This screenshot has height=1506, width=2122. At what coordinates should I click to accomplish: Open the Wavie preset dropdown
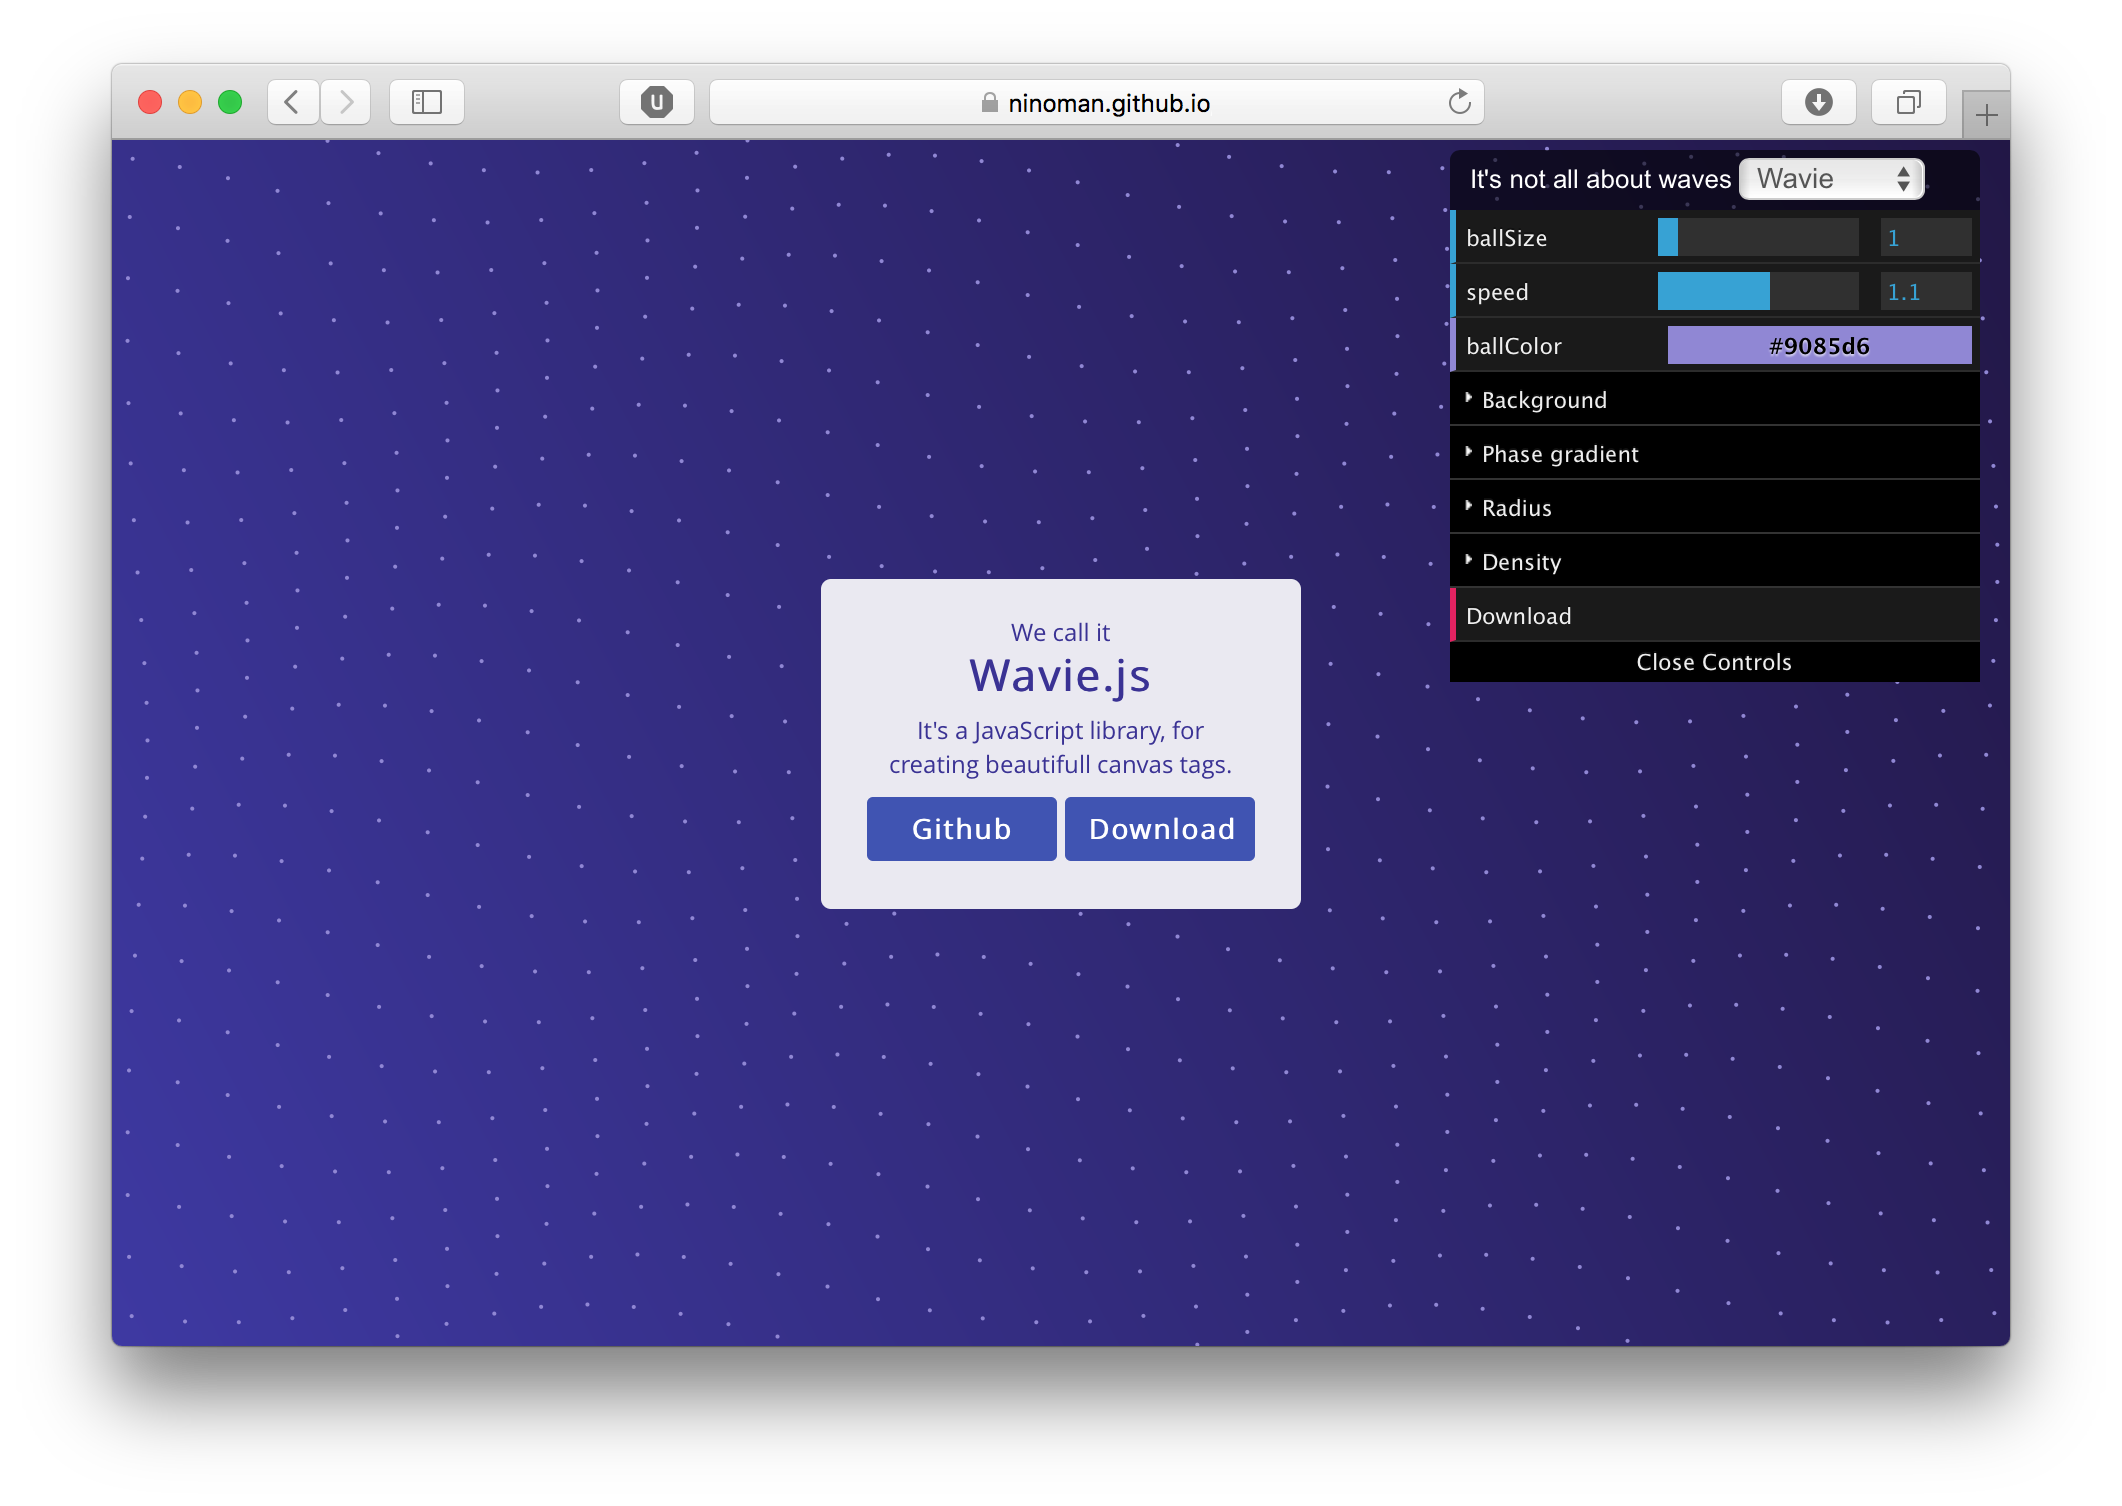pyautogui.click(x=1831, y=178)
